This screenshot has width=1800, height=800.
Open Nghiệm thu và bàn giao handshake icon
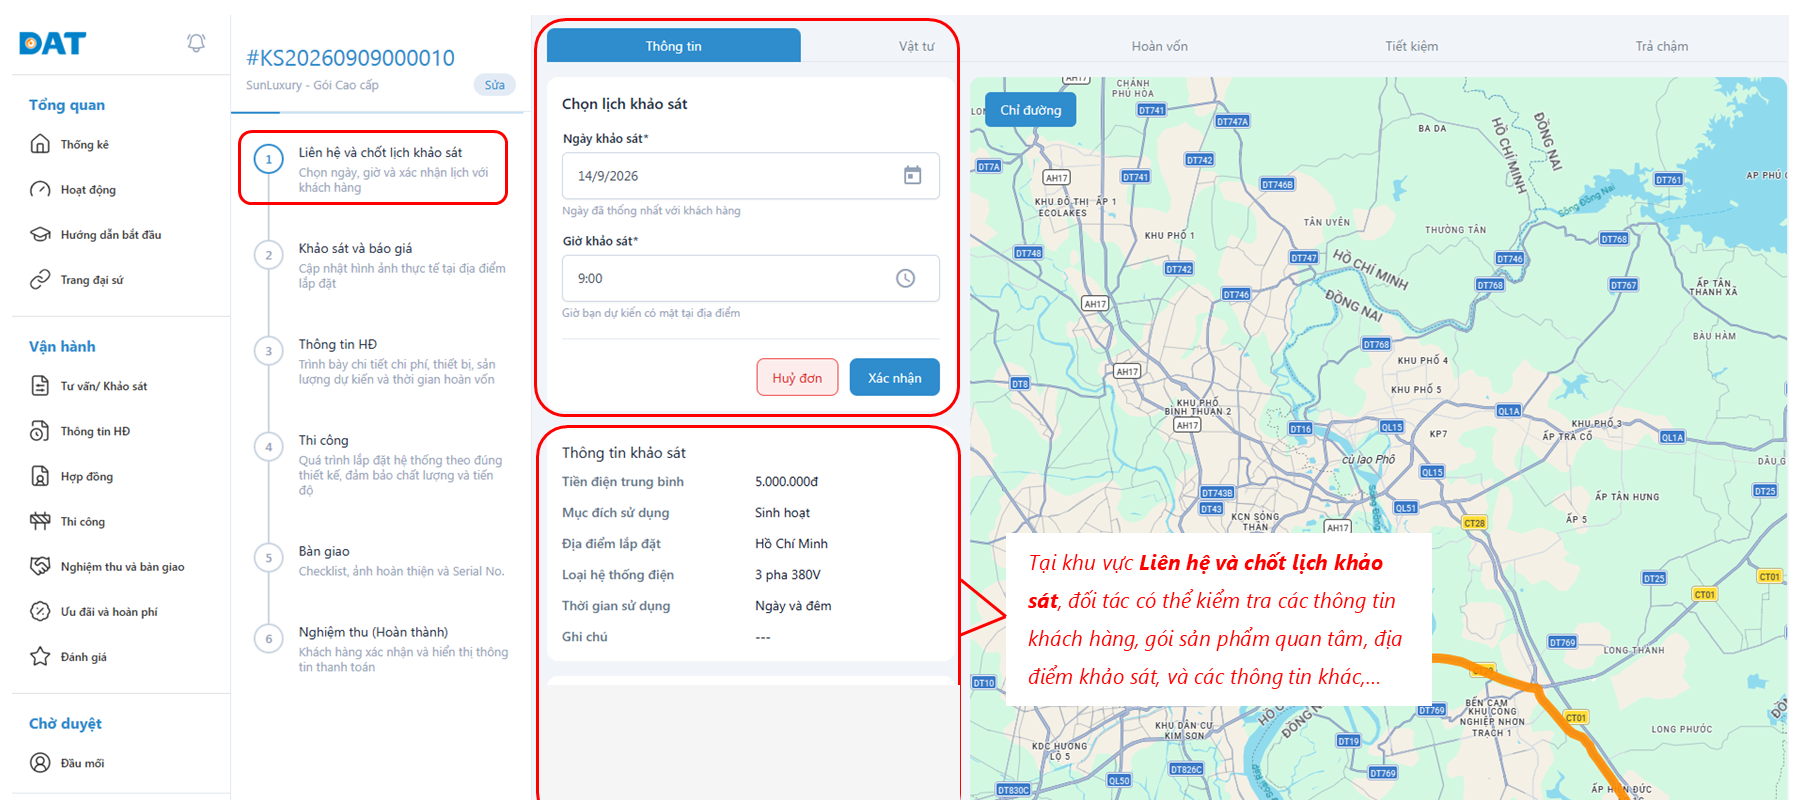[x=40, y=566]
